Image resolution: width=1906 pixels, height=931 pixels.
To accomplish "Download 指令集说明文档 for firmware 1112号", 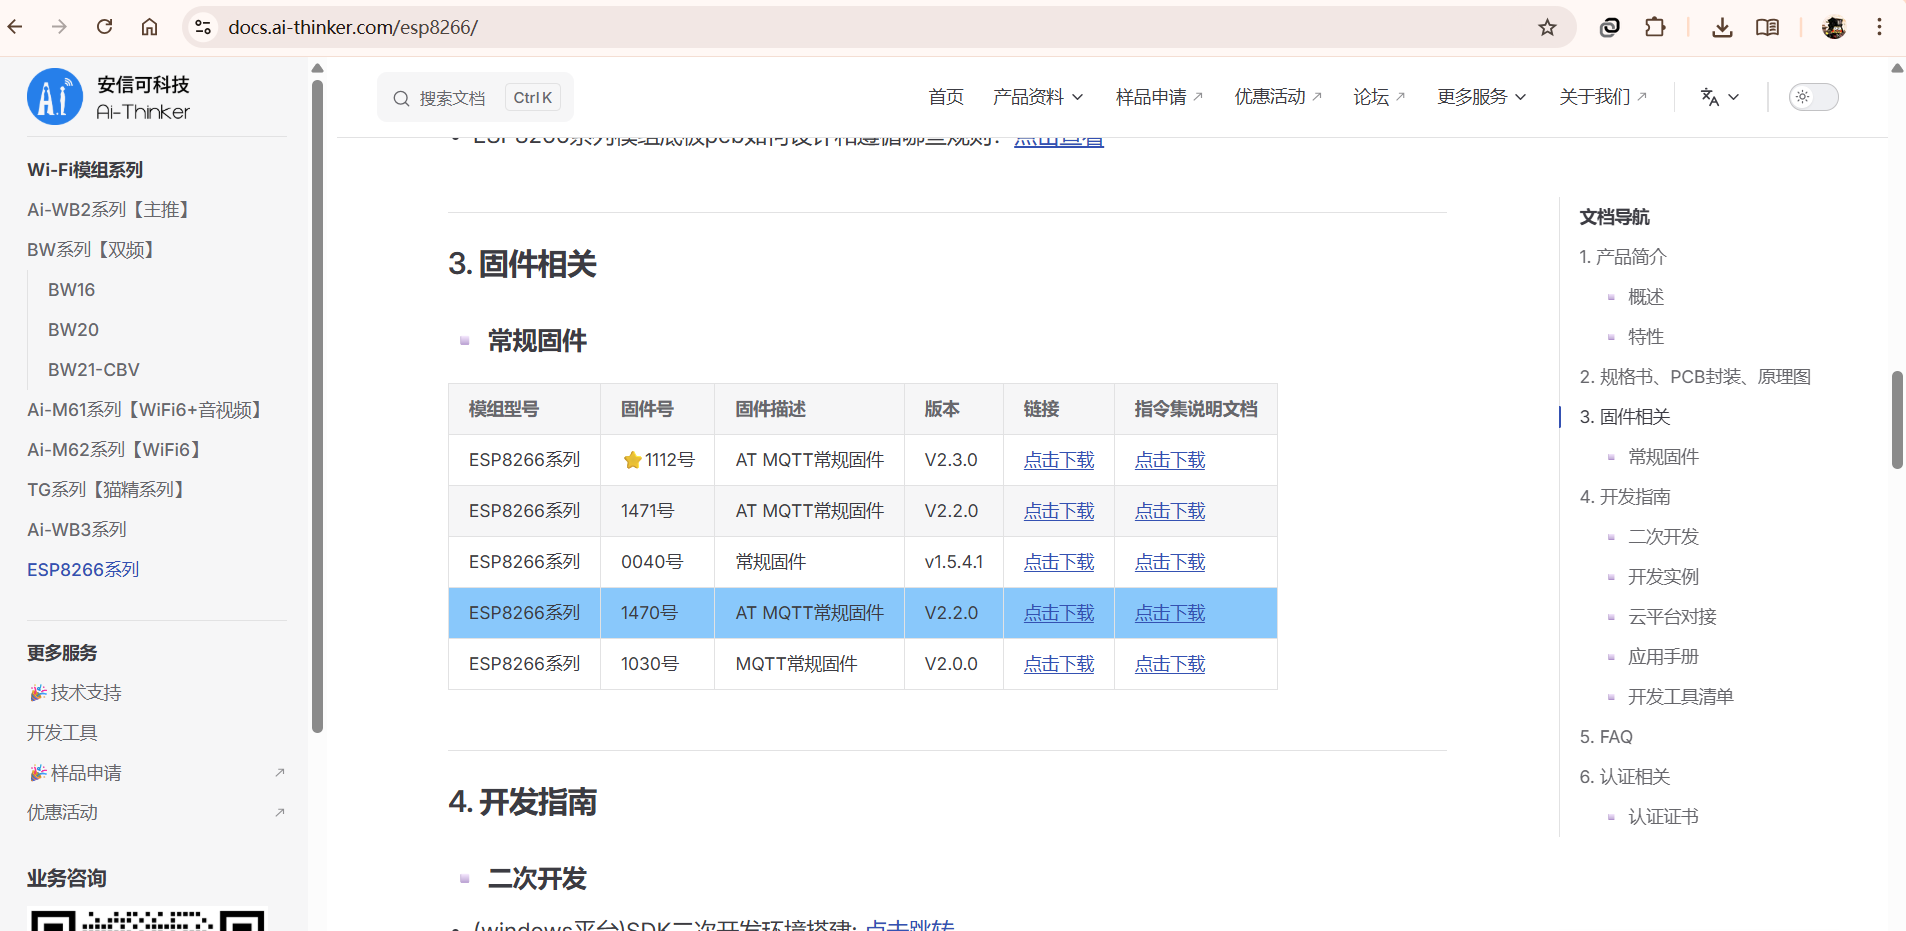I will click(x=1170, y=460).
